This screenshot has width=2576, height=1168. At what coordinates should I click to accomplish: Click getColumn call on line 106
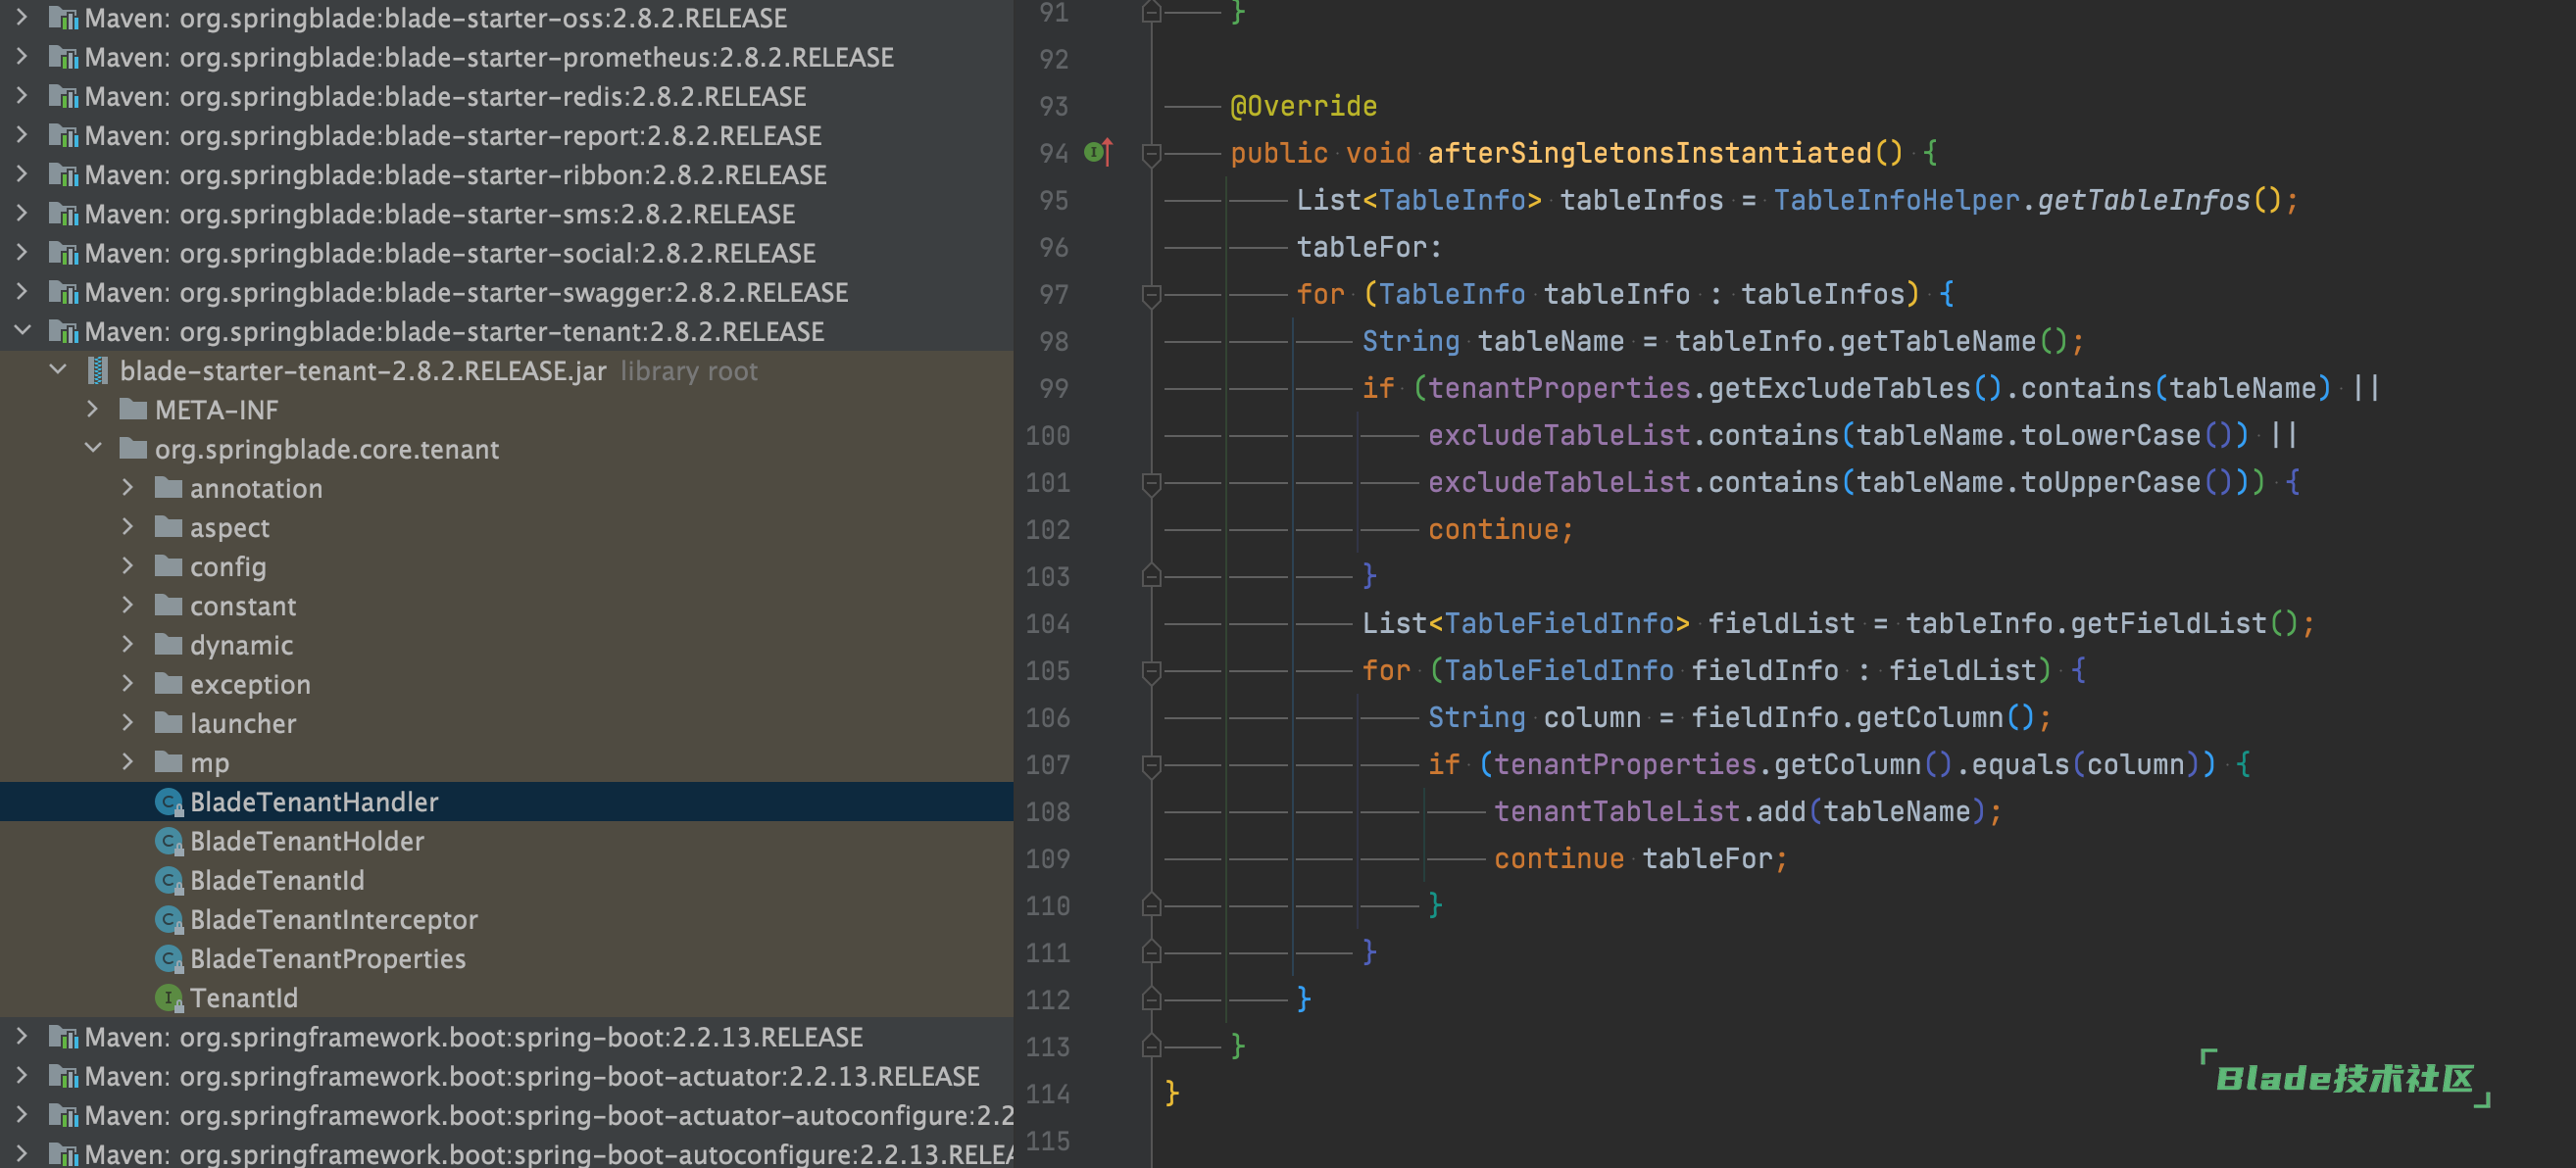1929,717
